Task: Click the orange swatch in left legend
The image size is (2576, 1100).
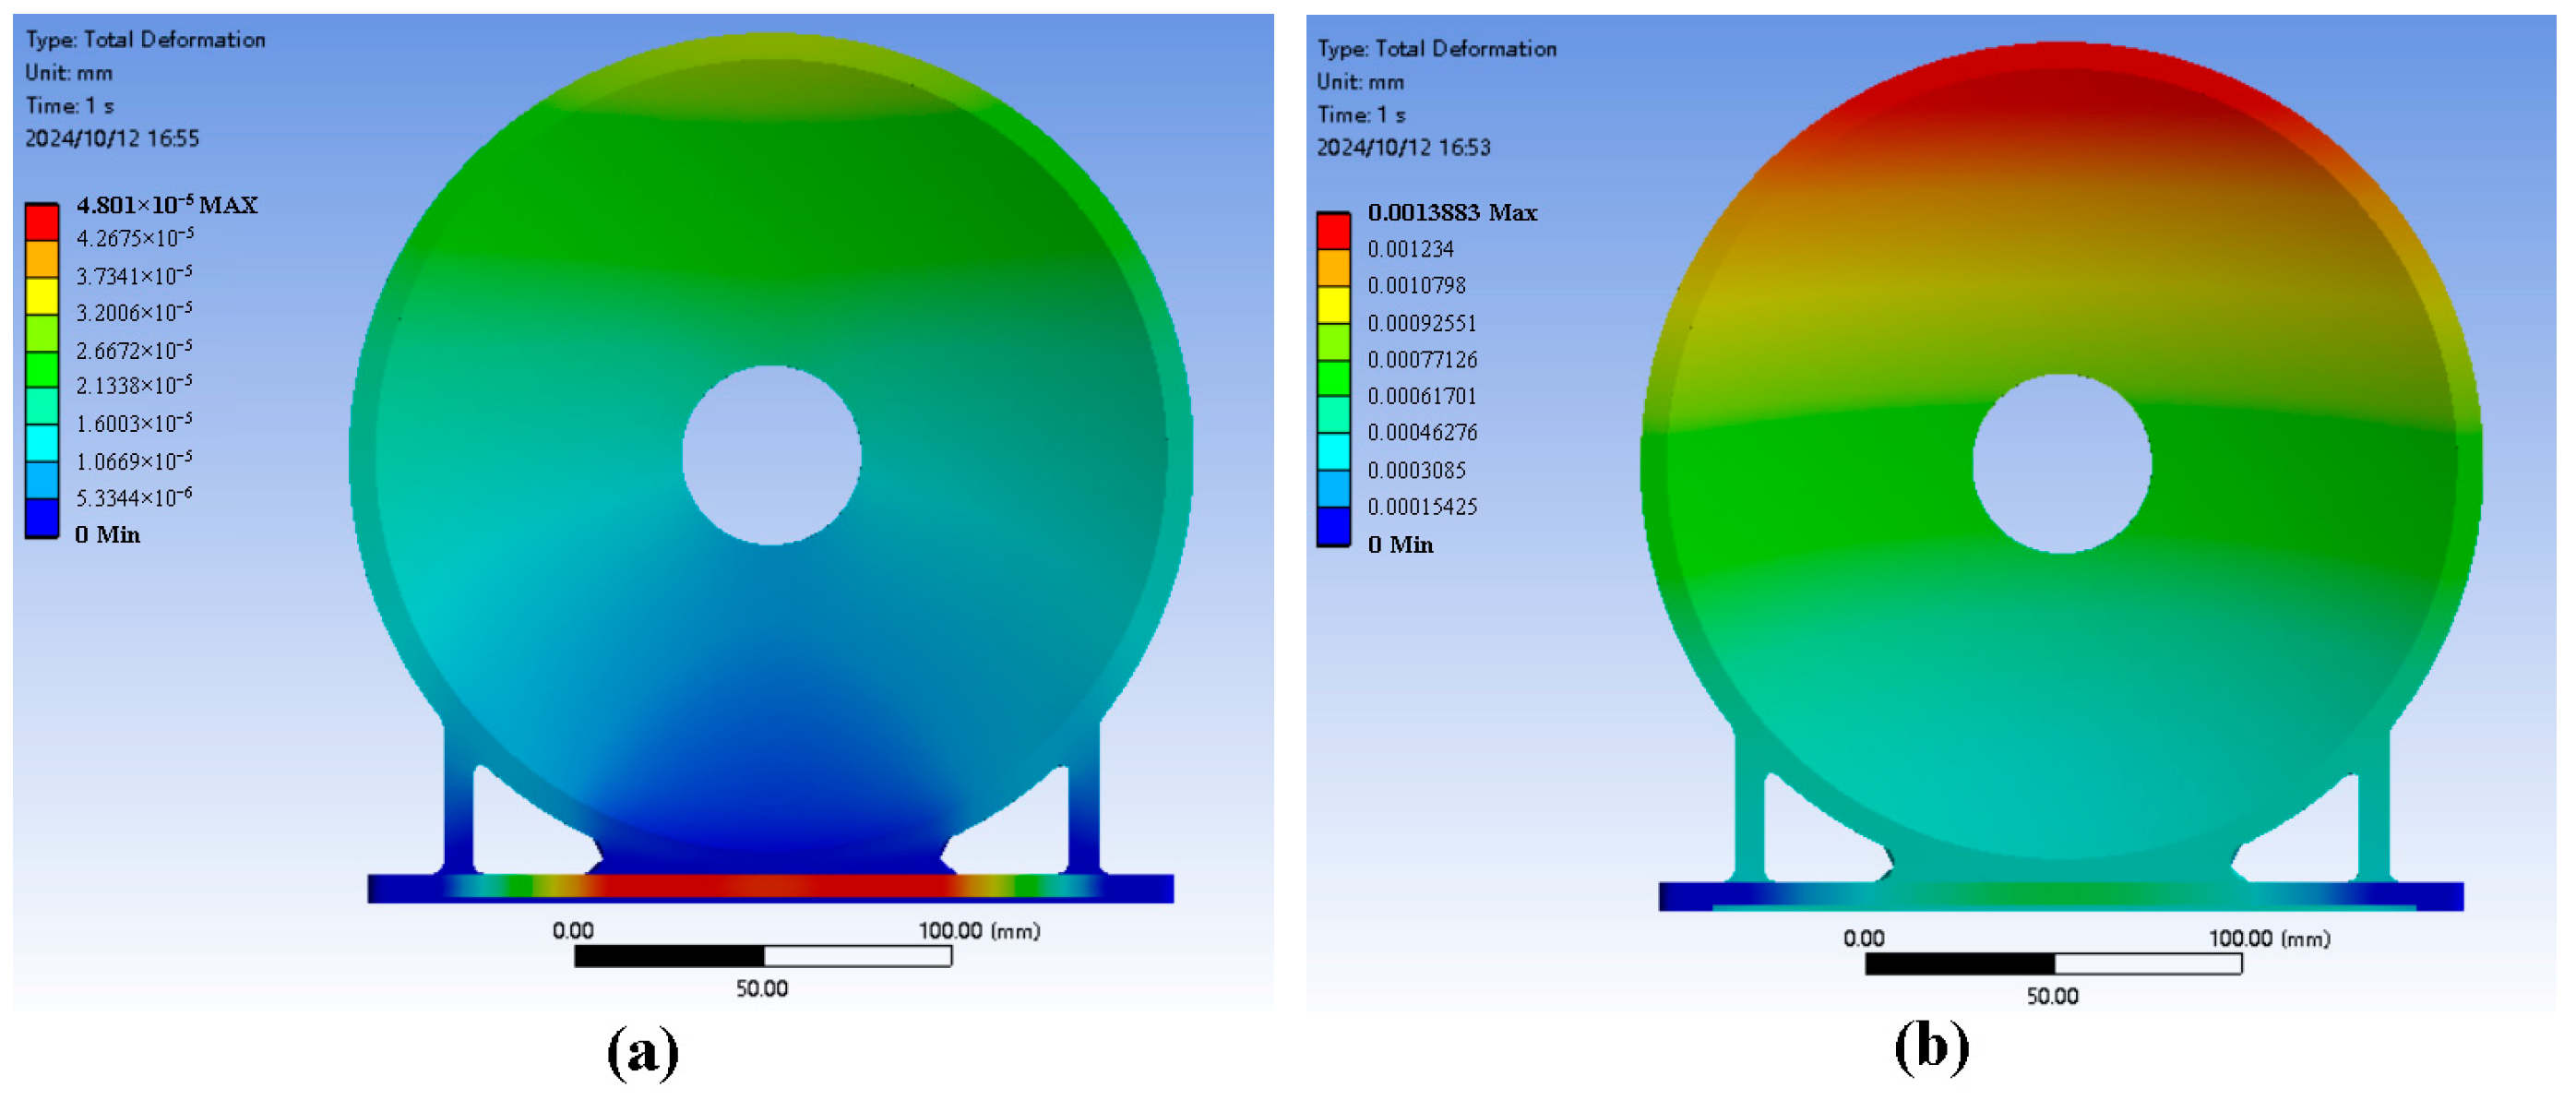Action: [x=41, y=259]
